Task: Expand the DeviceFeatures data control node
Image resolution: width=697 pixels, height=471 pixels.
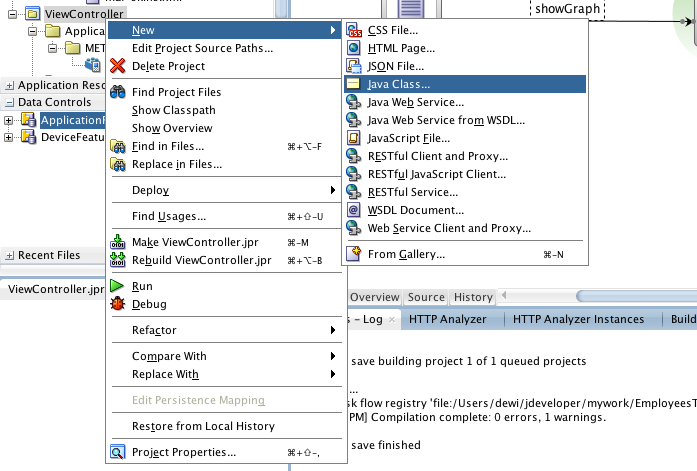Action: [9, 137]
